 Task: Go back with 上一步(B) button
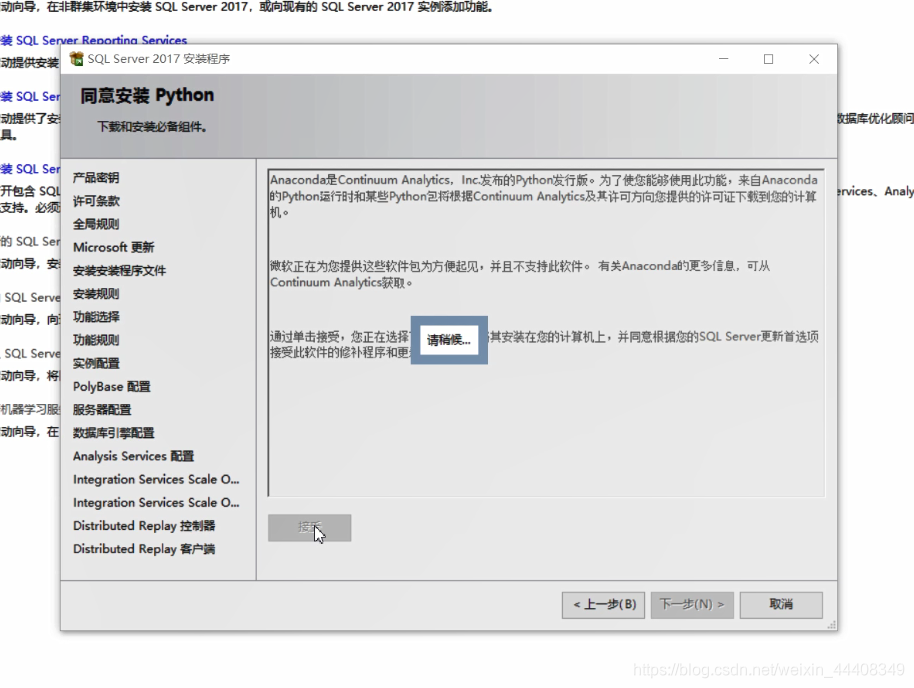603,605
